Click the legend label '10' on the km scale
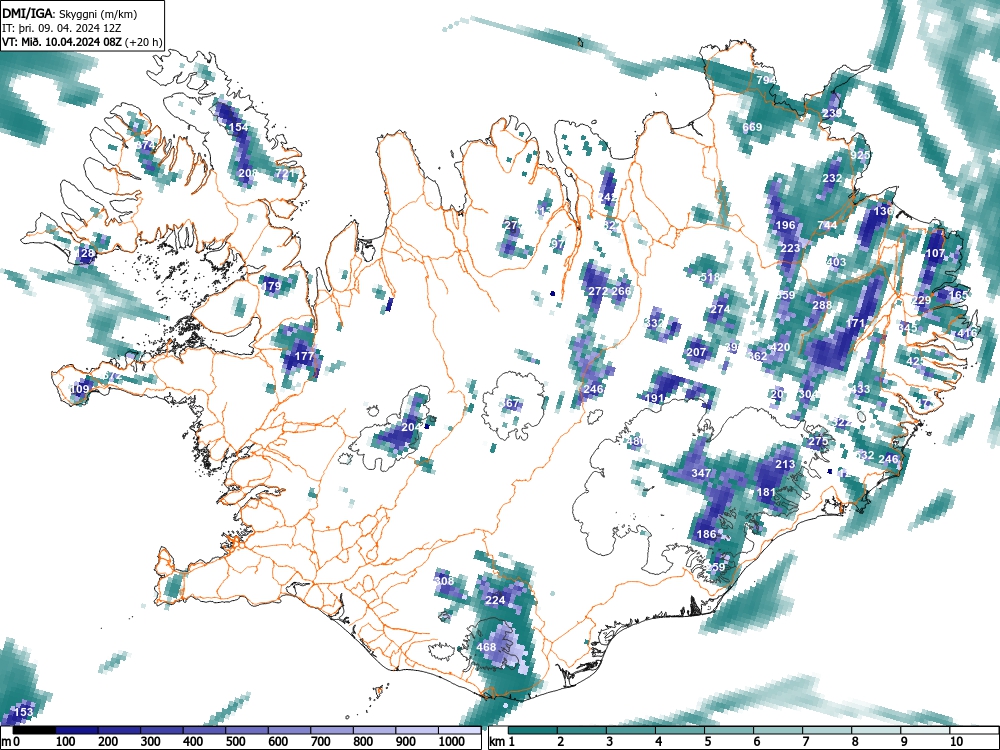The width and height of the screenshot is (1000, 750). pos(956,741)
